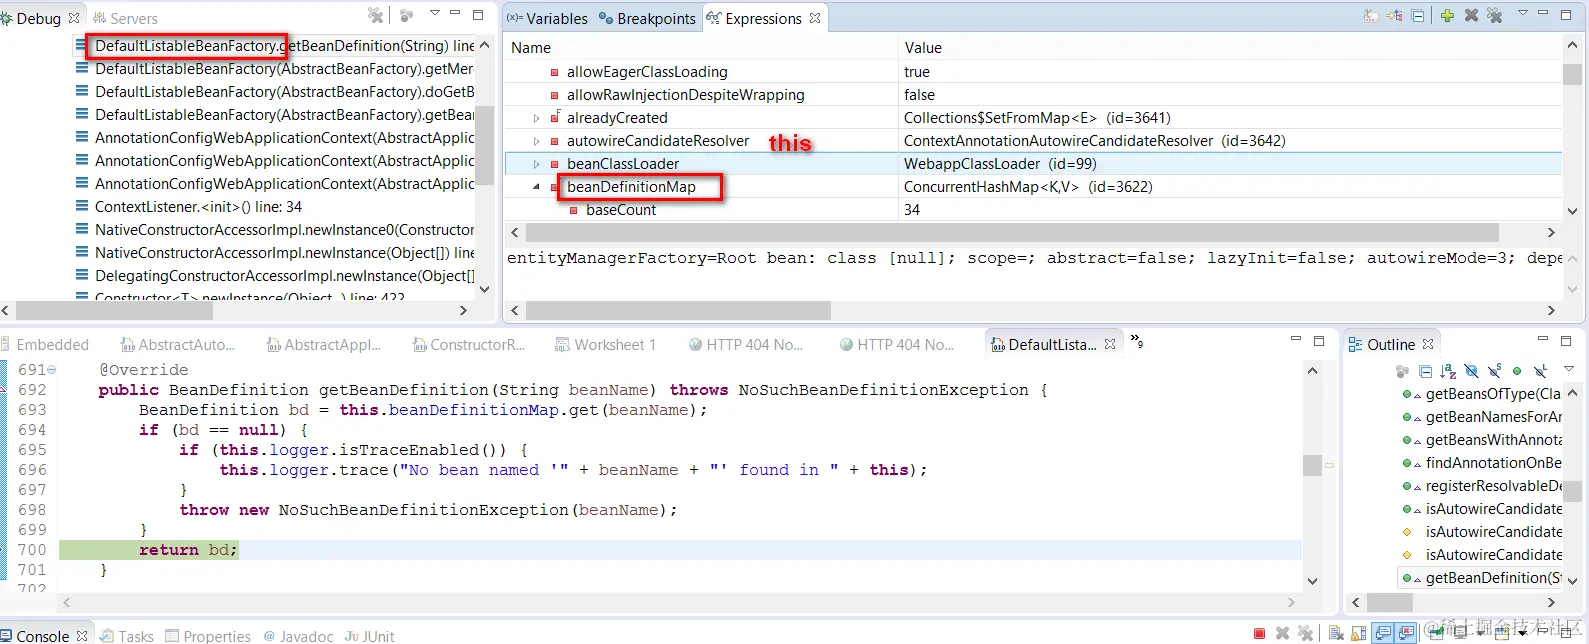Close the Outline tab
The height and width of the screenshot is (644, 1589).
(x=1428, y=344)
